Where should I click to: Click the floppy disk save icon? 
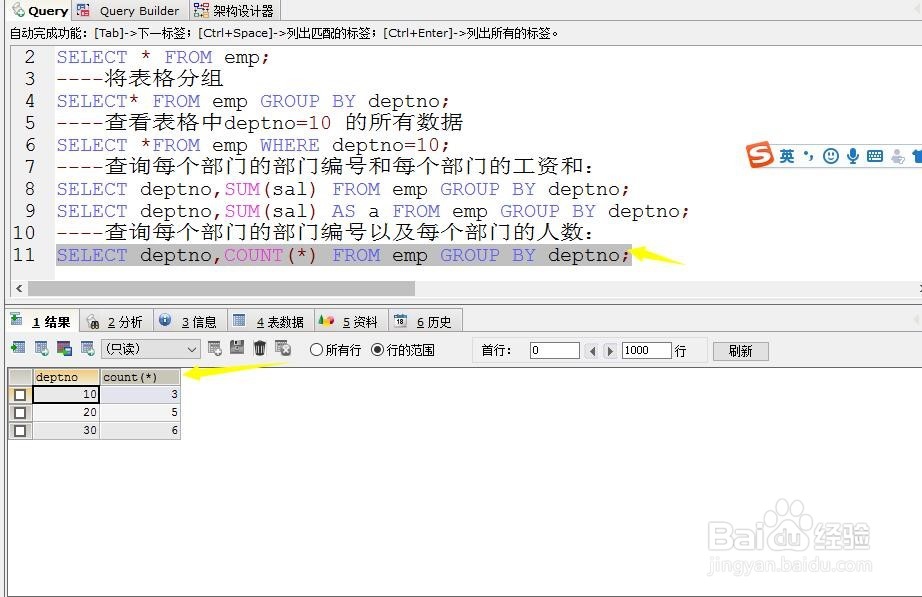[239, 350]
